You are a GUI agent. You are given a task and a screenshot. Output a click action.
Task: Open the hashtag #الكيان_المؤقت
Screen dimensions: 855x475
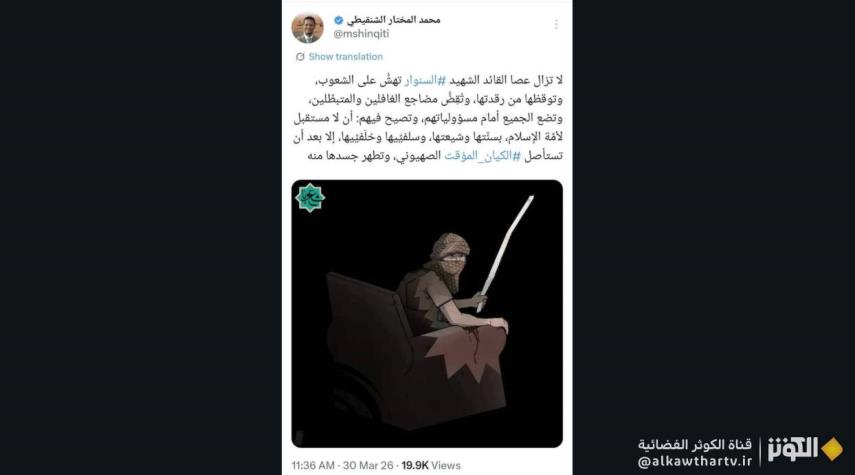coord(483,156)
